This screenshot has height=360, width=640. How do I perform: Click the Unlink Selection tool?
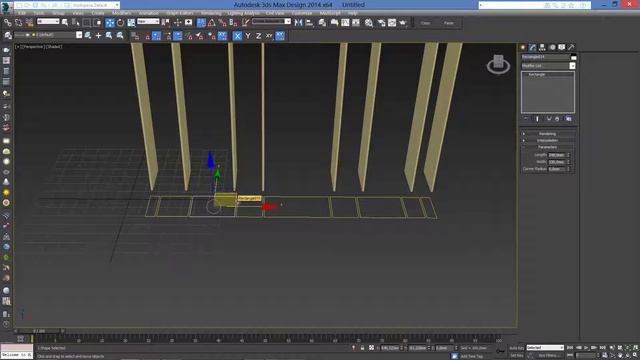pyautogui.click(x=19, y=23)
